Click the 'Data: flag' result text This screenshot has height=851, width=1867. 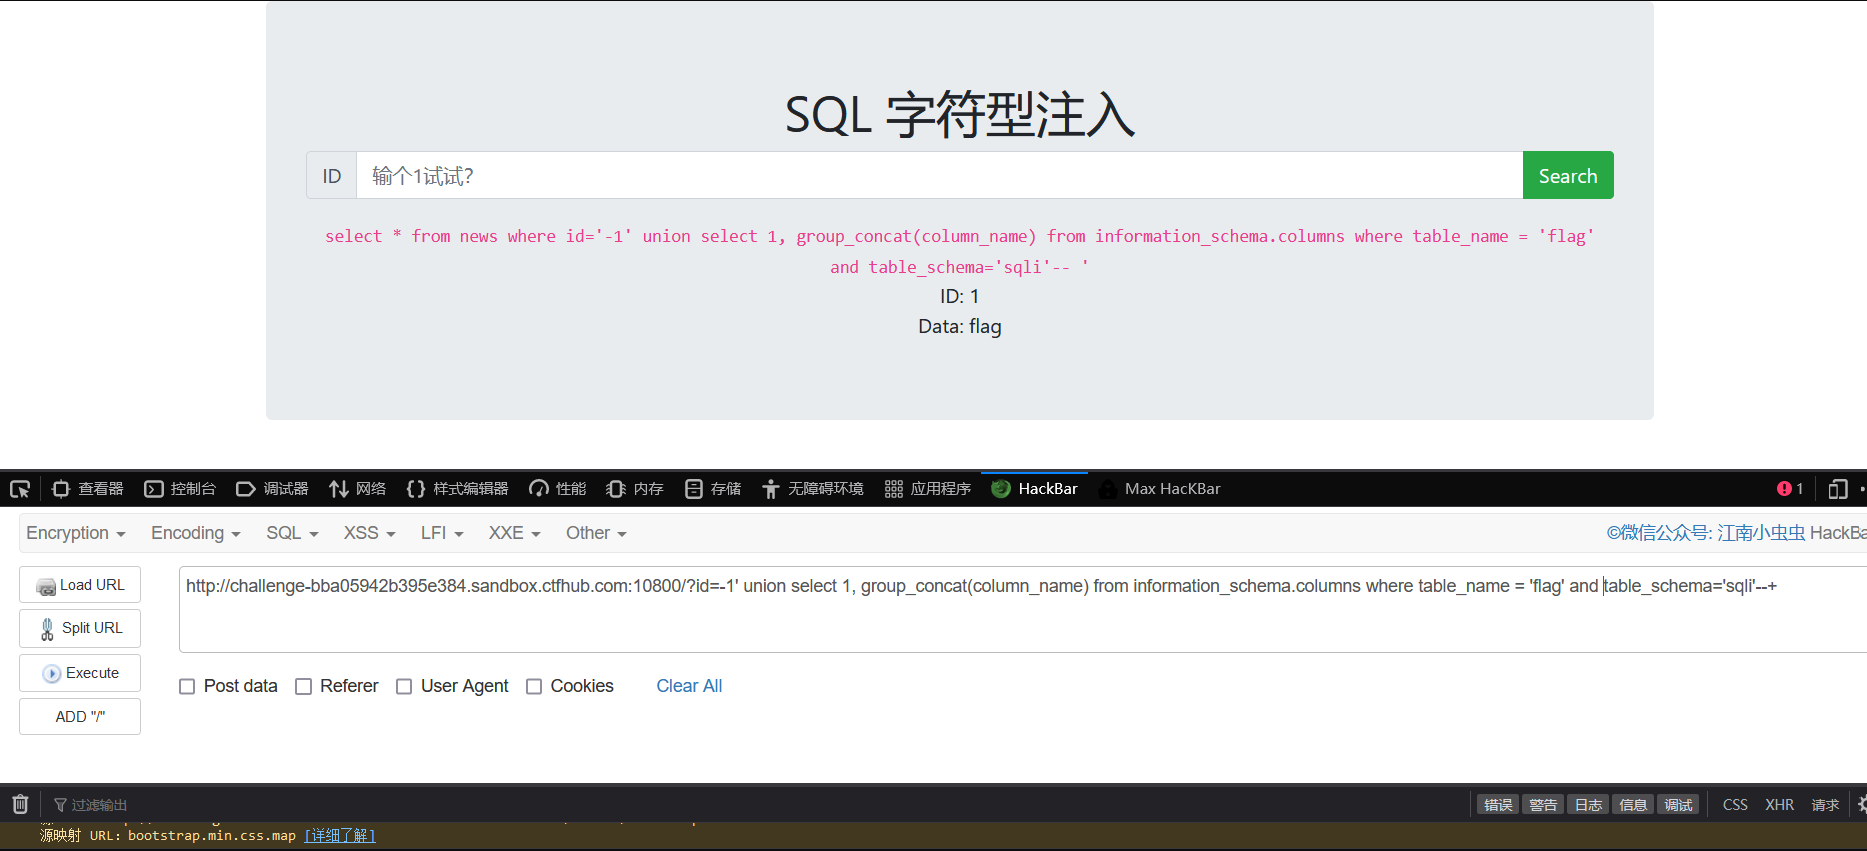tap(960, 327)
